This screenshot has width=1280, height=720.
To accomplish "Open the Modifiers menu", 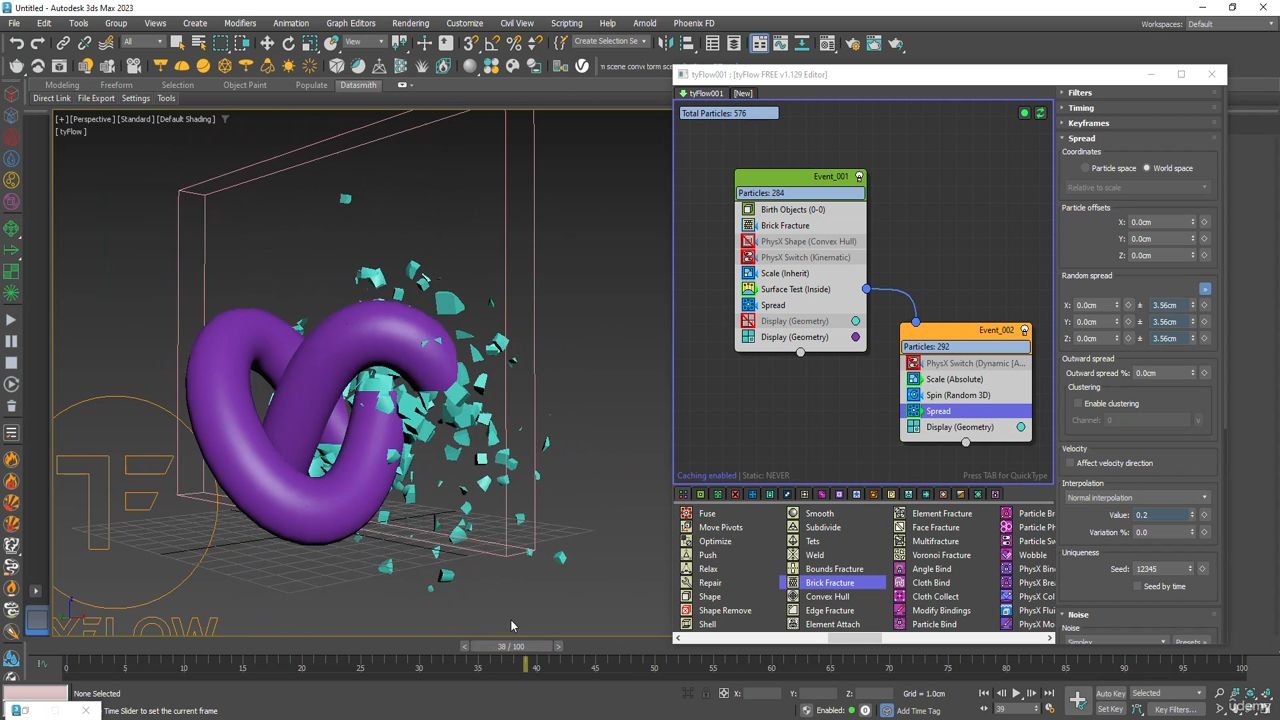I will [240, 23].
